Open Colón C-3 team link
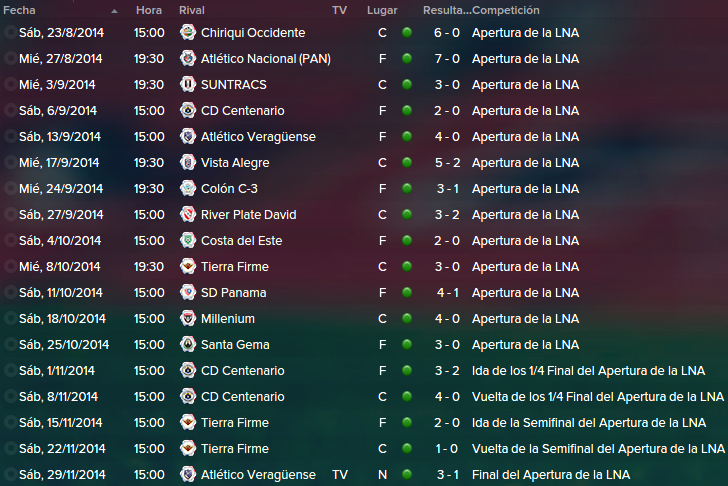728x486 pixels. pyautogui.click(x=229, y=188)
